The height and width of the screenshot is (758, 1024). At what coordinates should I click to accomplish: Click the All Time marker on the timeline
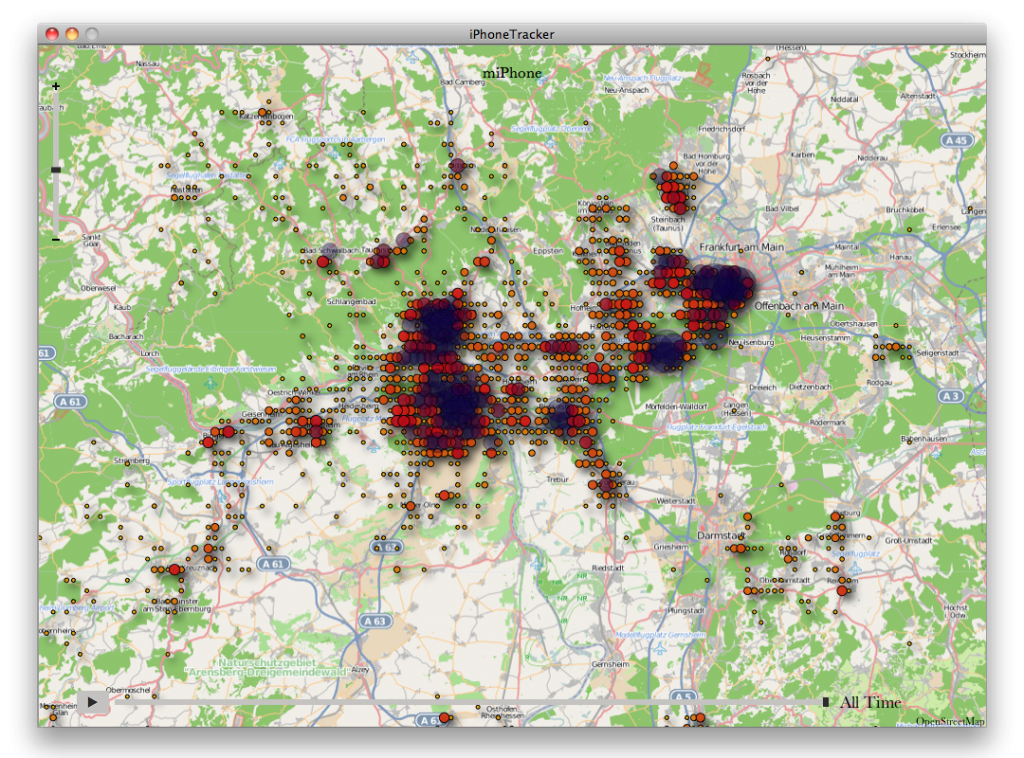point(824,702)
